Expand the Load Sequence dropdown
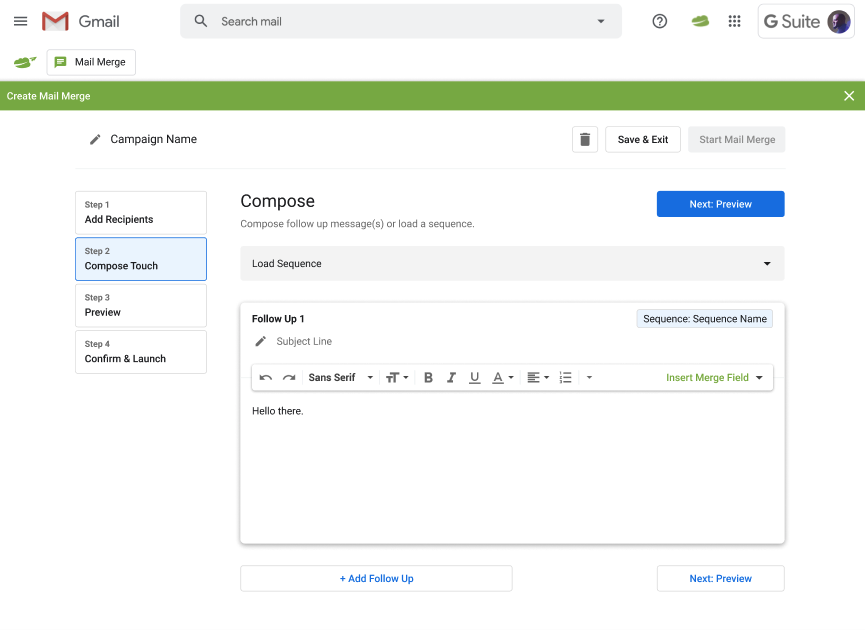 (x=512, y=264)
